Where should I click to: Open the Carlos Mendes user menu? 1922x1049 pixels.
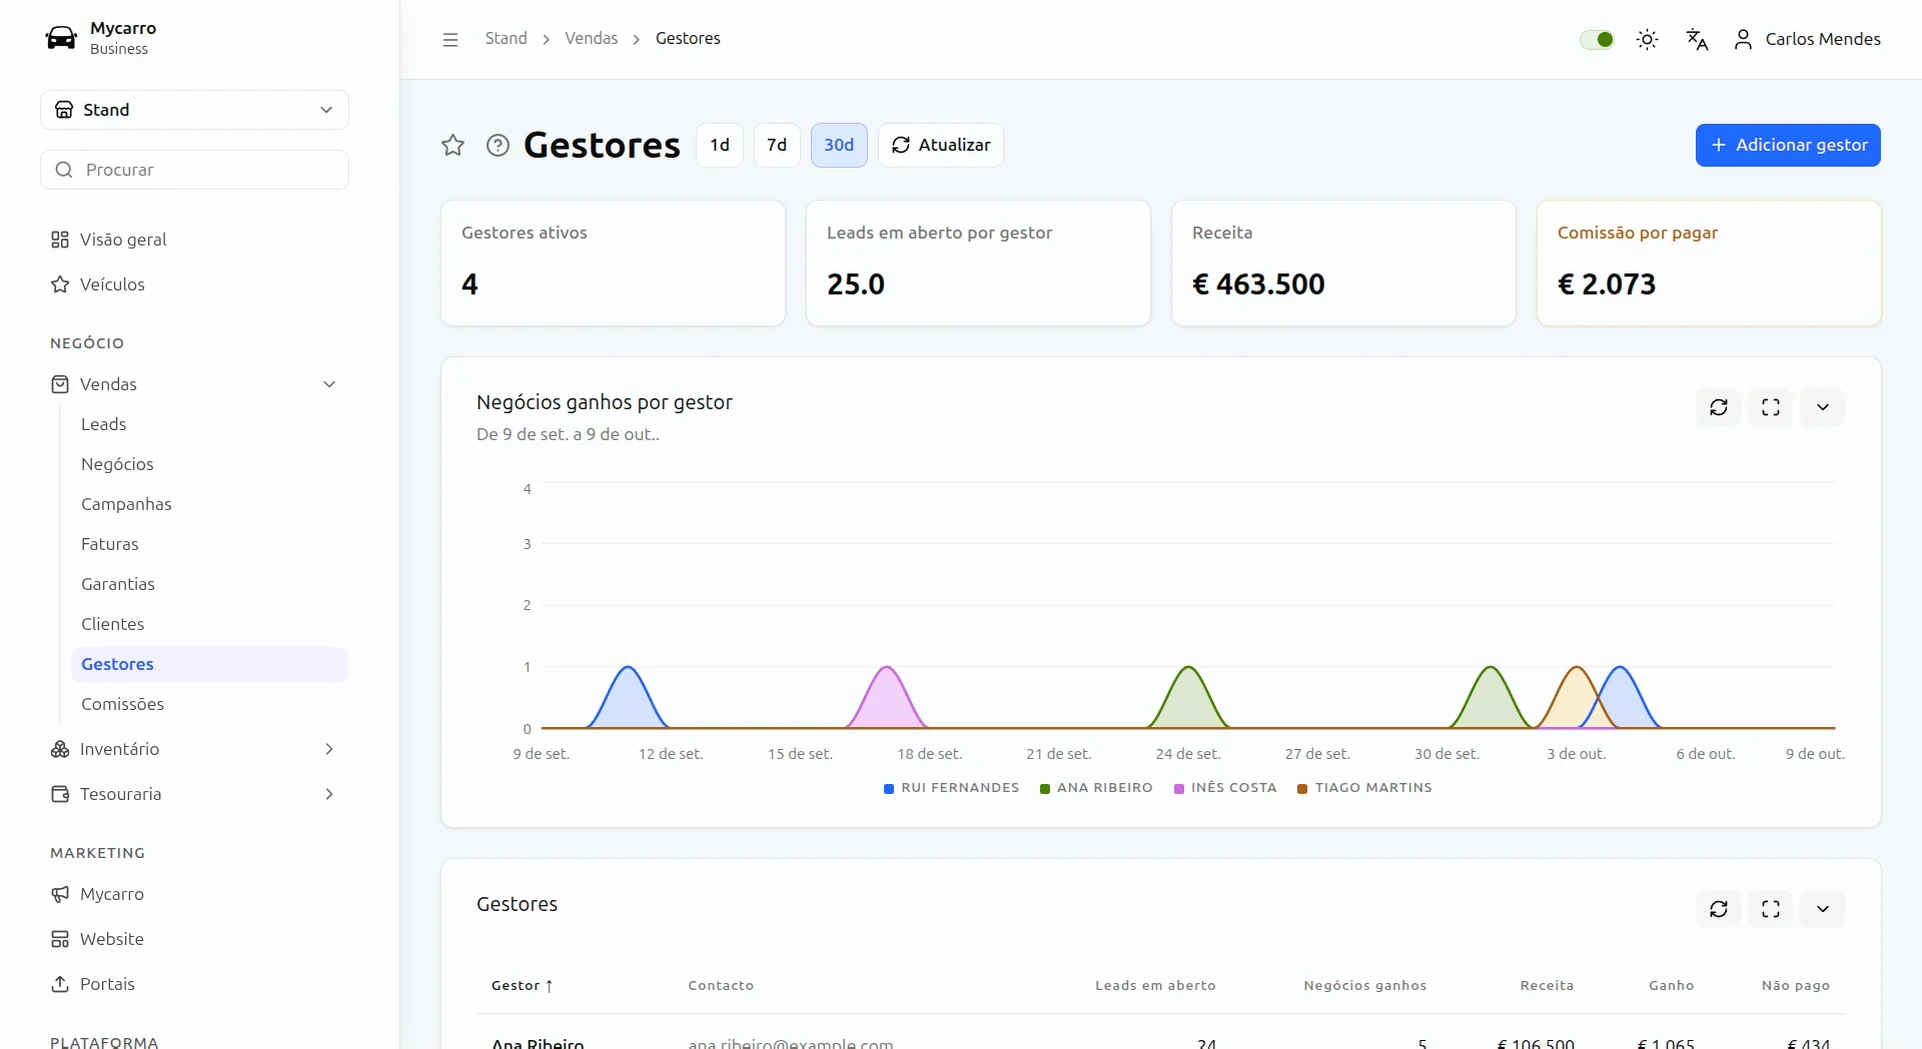click(x=1807, y=39)
